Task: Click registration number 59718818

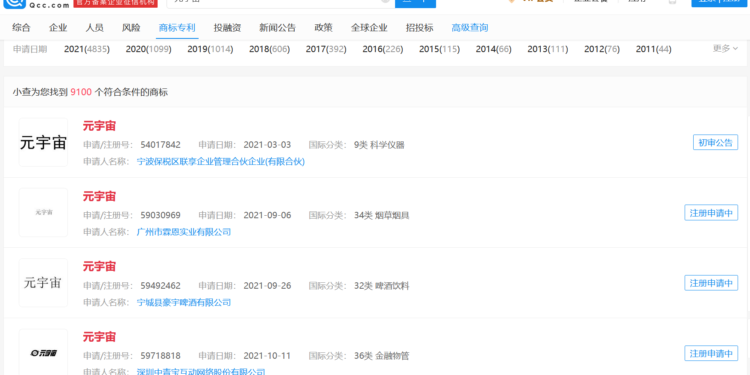Action: (161, 356)
